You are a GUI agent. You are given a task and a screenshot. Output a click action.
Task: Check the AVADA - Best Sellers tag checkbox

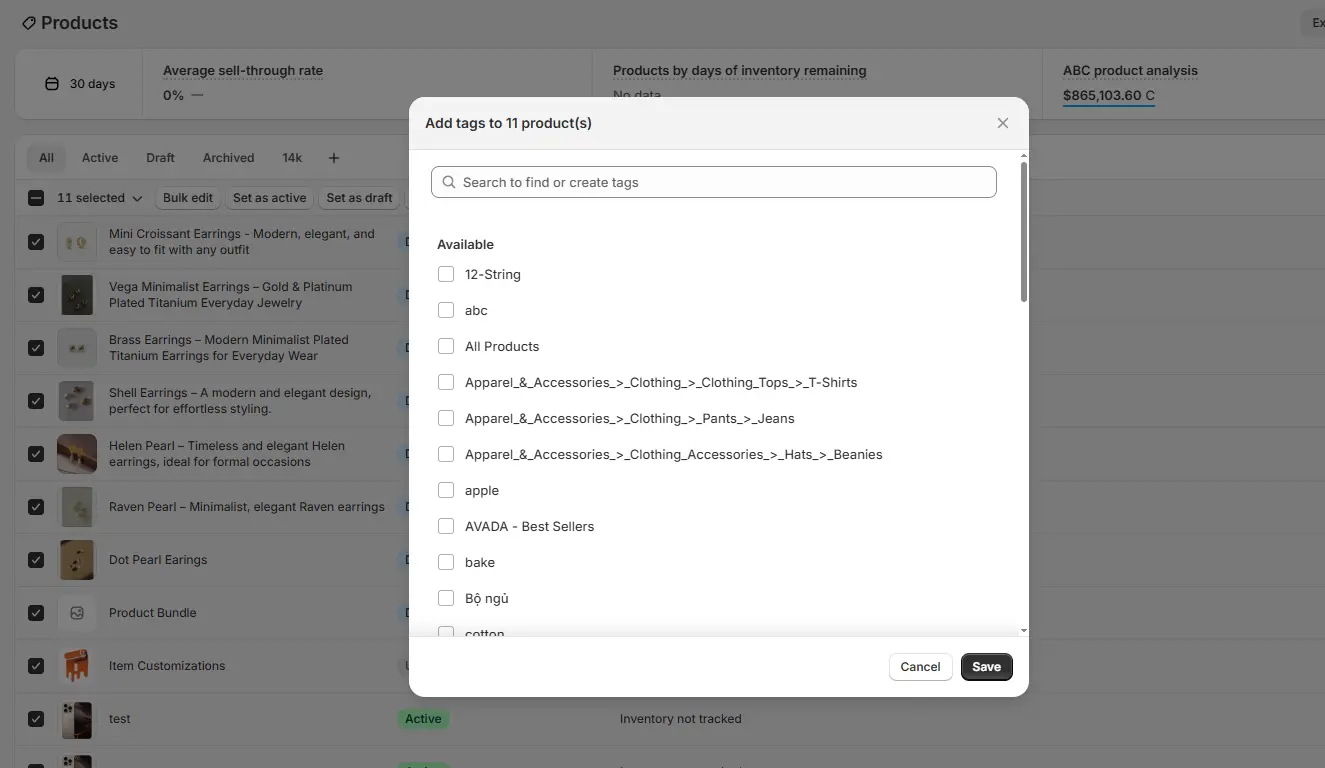point(445,526)
